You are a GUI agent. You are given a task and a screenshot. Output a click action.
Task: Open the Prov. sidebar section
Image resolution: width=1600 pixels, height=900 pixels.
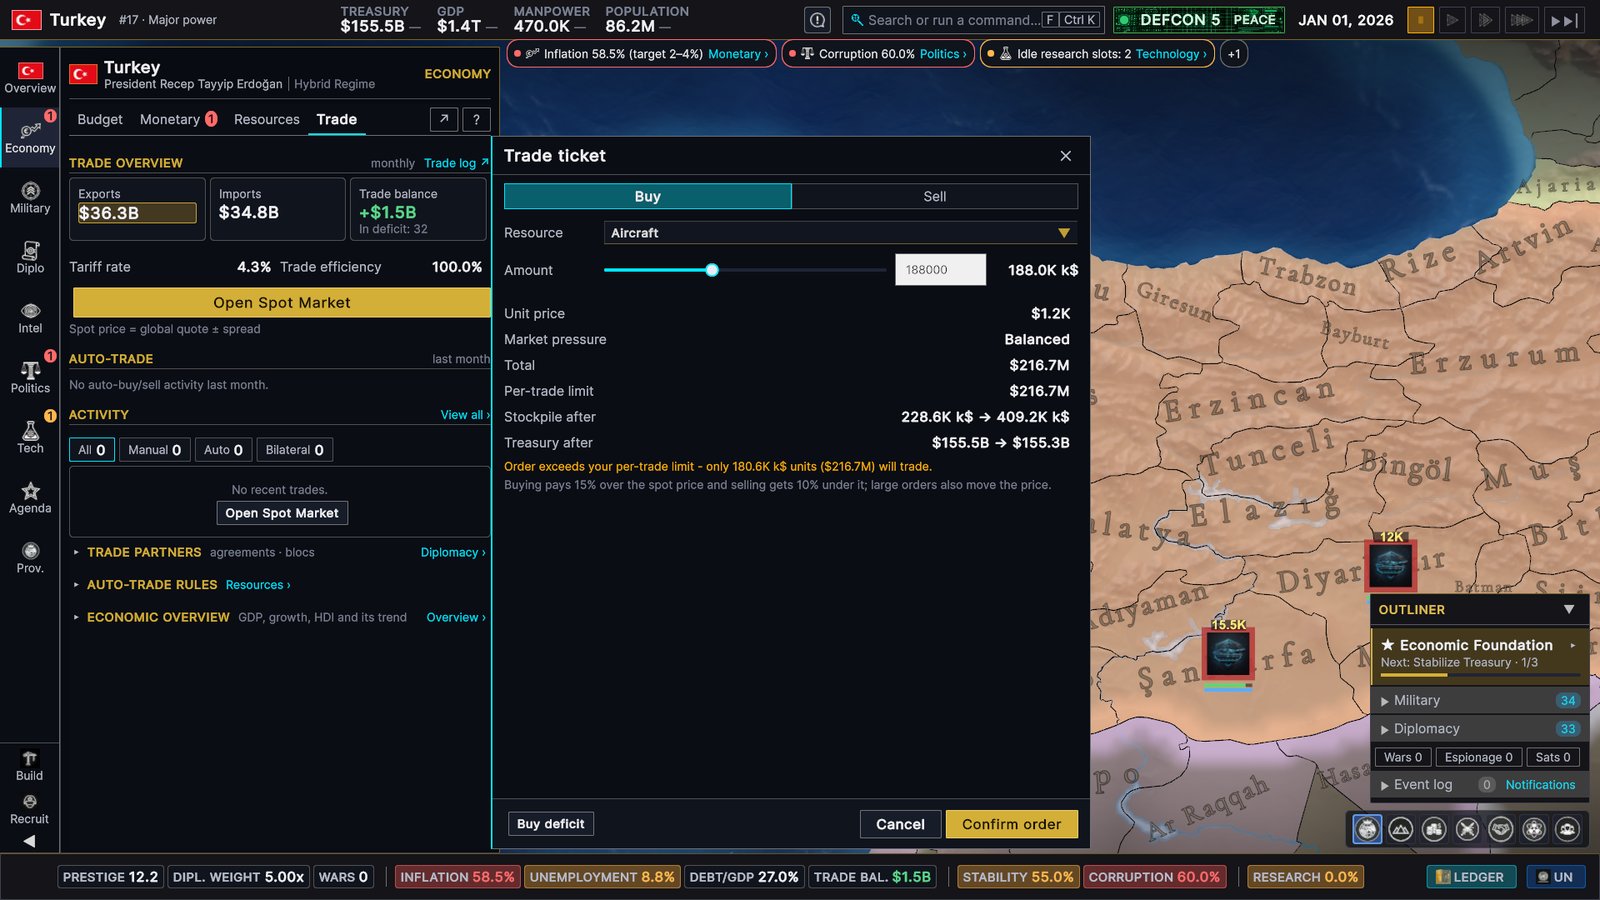click(30, 558)
